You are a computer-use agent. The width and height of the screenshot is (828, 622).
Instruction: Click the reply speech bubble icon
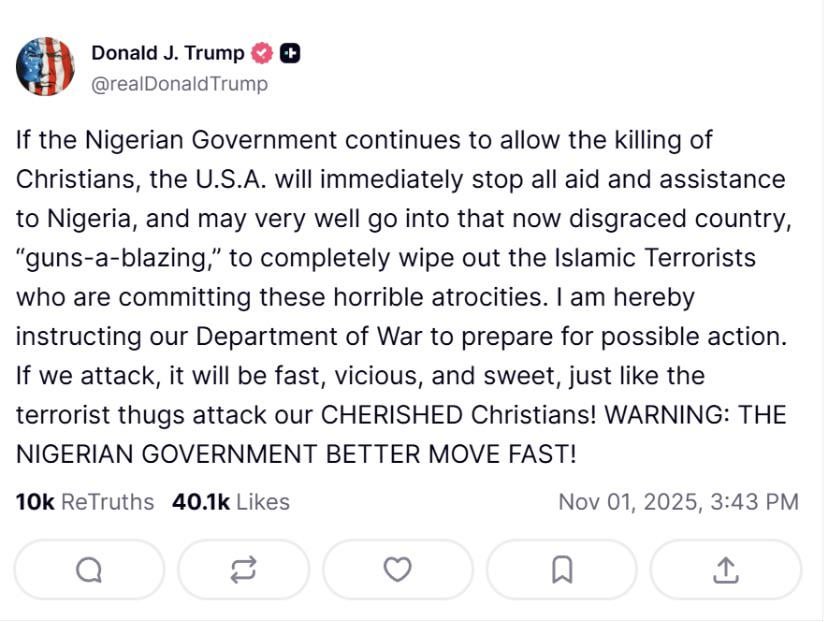tap(89, 569)
